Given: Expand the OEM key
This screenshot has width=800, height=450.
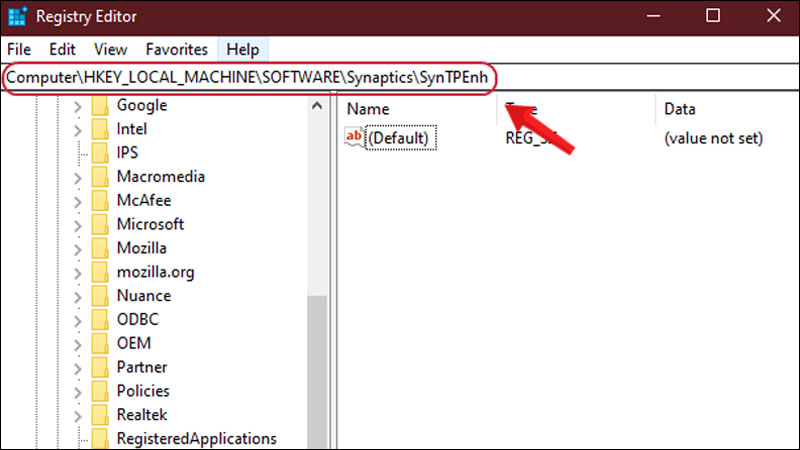Looking at the screenshot, I should pyautogui.click(x=78, y=344).
